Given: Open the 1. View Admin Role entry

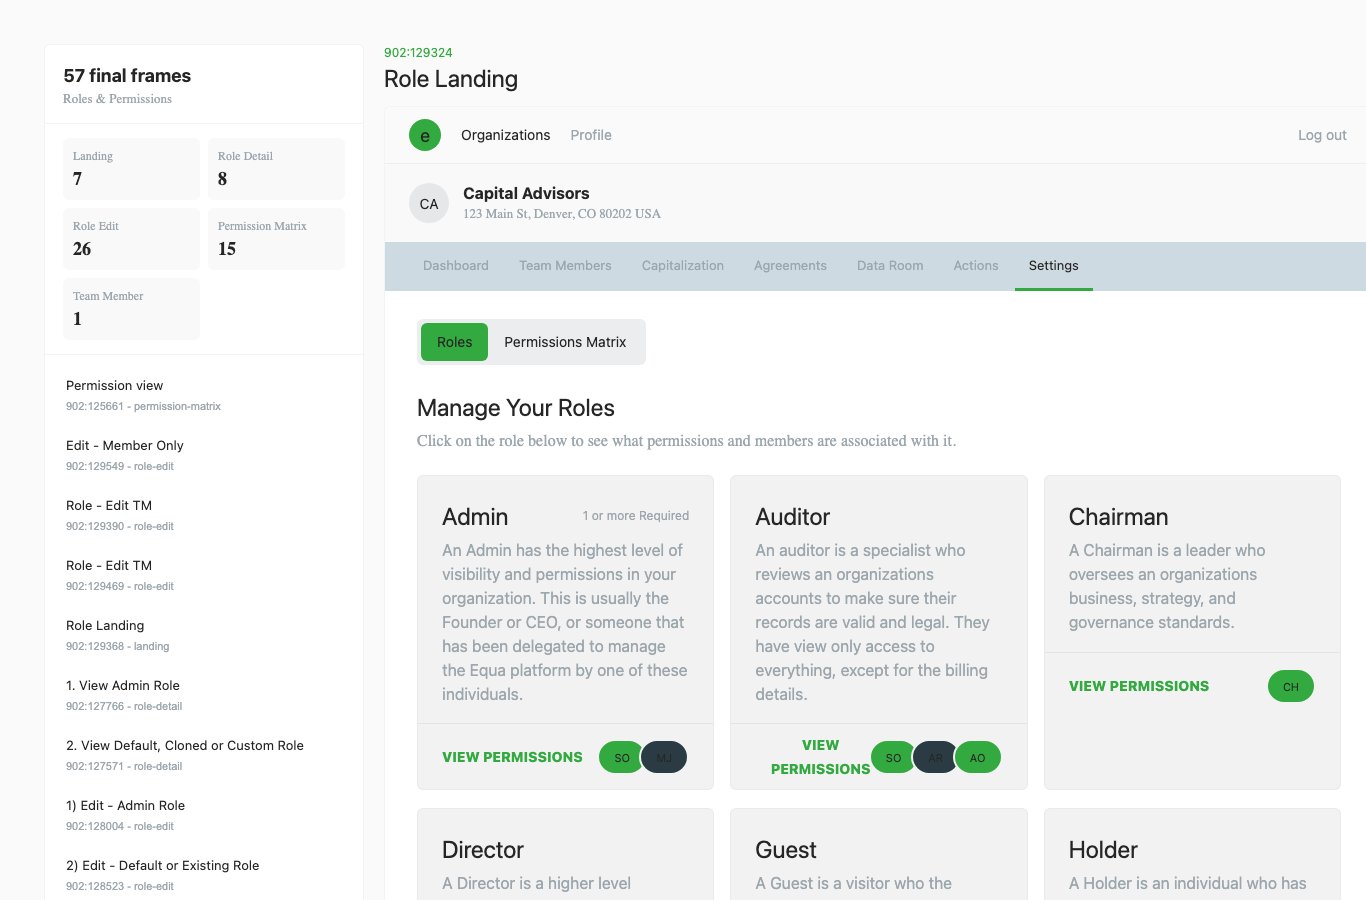Looking at the screenshot, I should (204, 695).
